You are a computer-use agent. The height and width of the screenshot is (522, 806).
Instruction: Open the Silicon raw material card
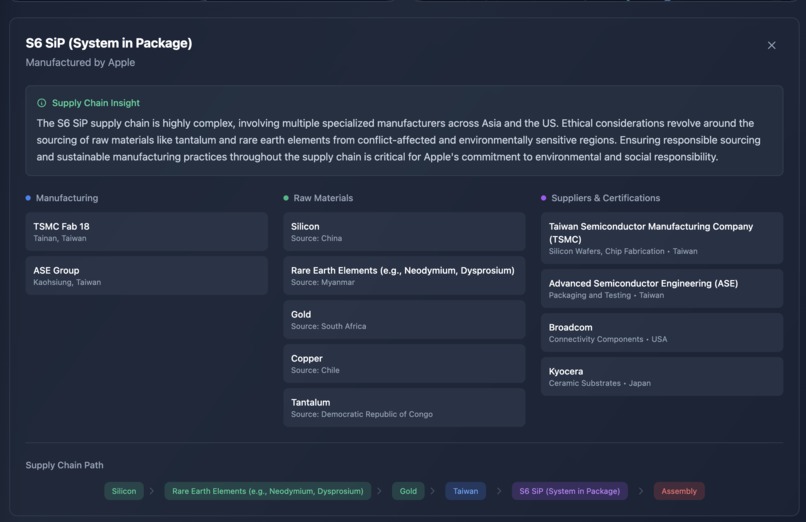click(x=404, y=232)
